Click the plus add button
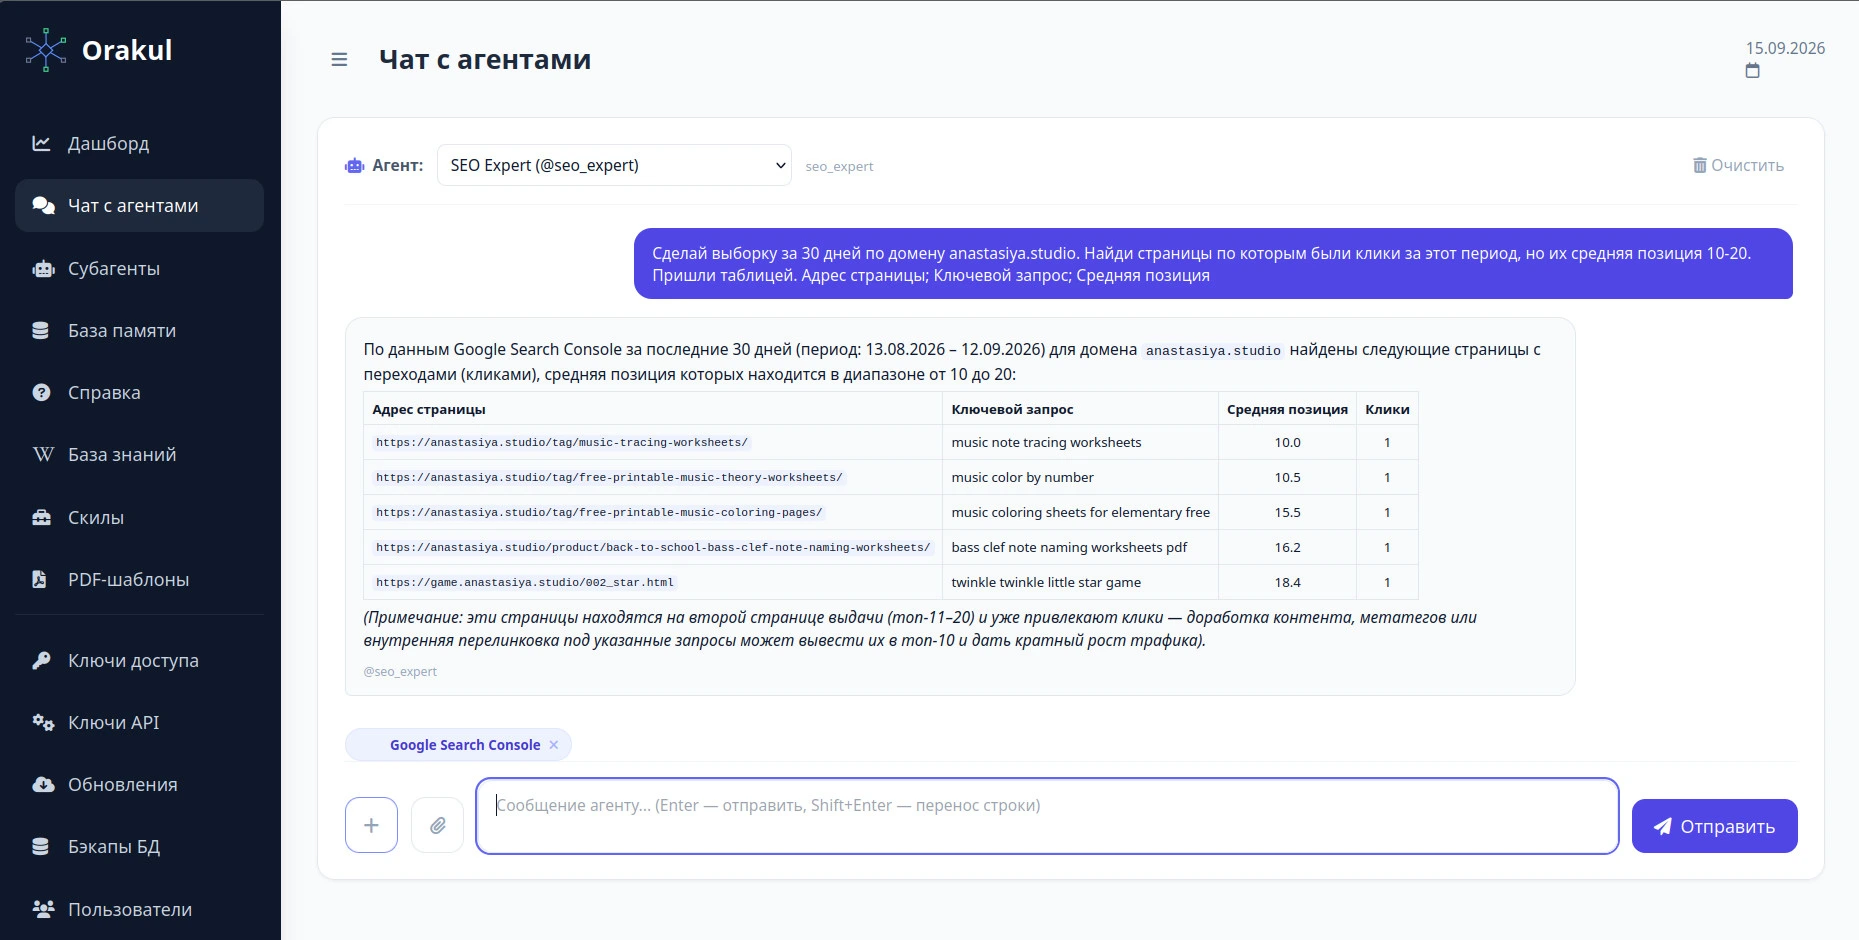 371,825
